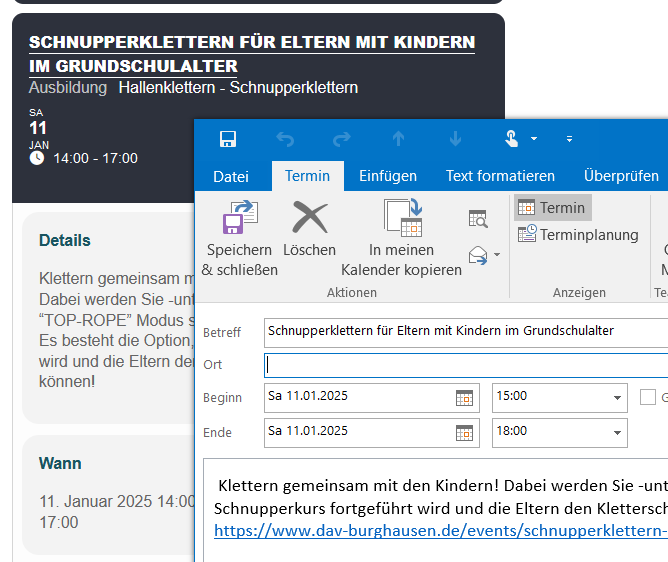668x562 pixels.
Task: Click the Save floppy disk icon in title bar
Action: [228, 139]
